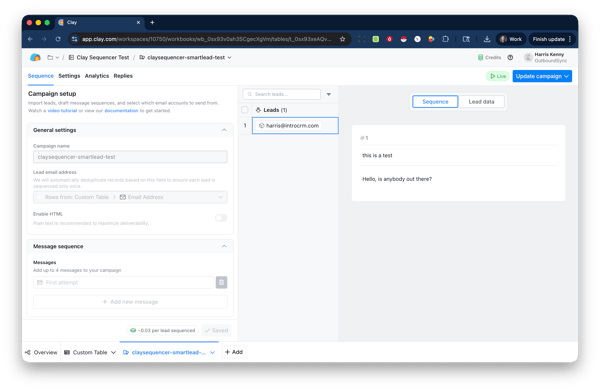Select the Lead data preview tab
Screen dimensions: 600x391
[481, 102]
